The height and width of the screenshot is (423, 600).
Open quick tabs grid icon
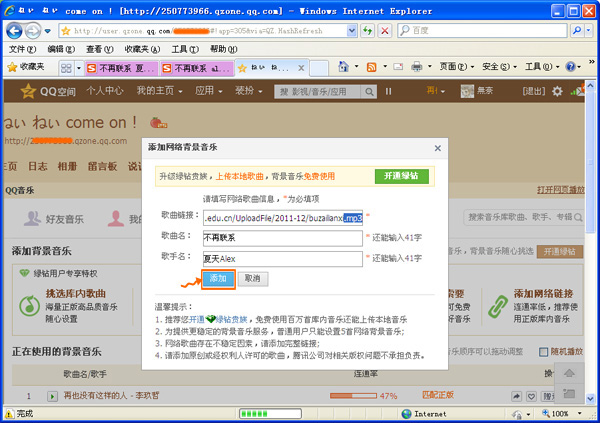point(66,68)
